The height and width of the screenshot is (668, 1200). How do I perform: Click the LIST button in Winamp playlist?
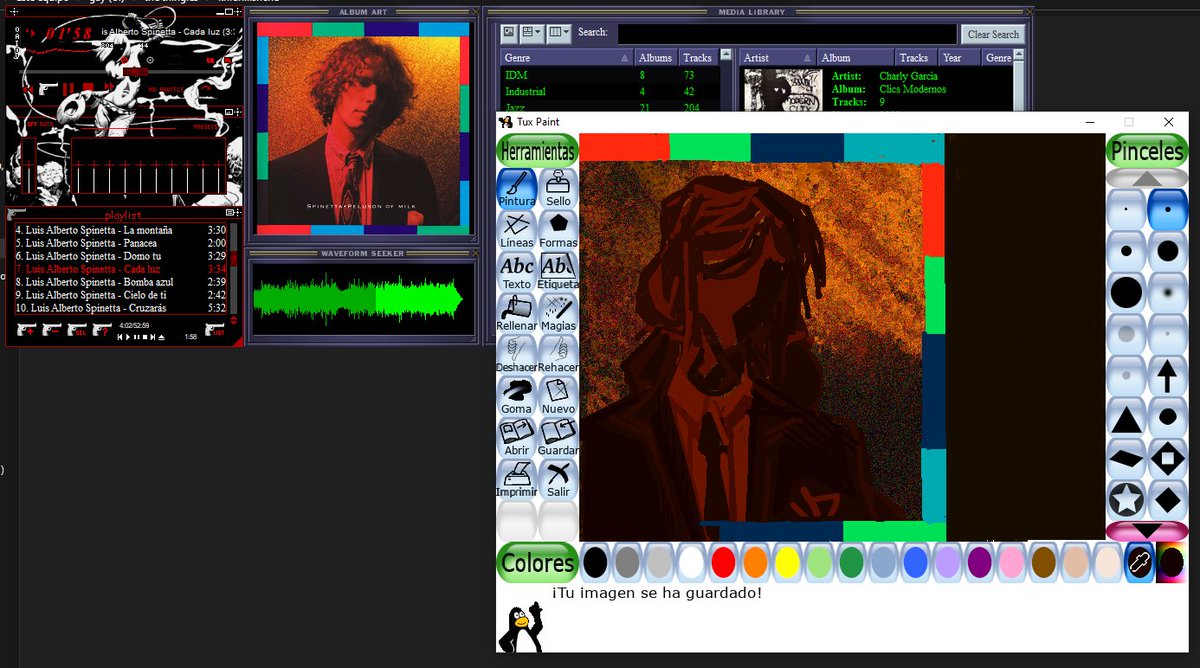pos(215,331)
